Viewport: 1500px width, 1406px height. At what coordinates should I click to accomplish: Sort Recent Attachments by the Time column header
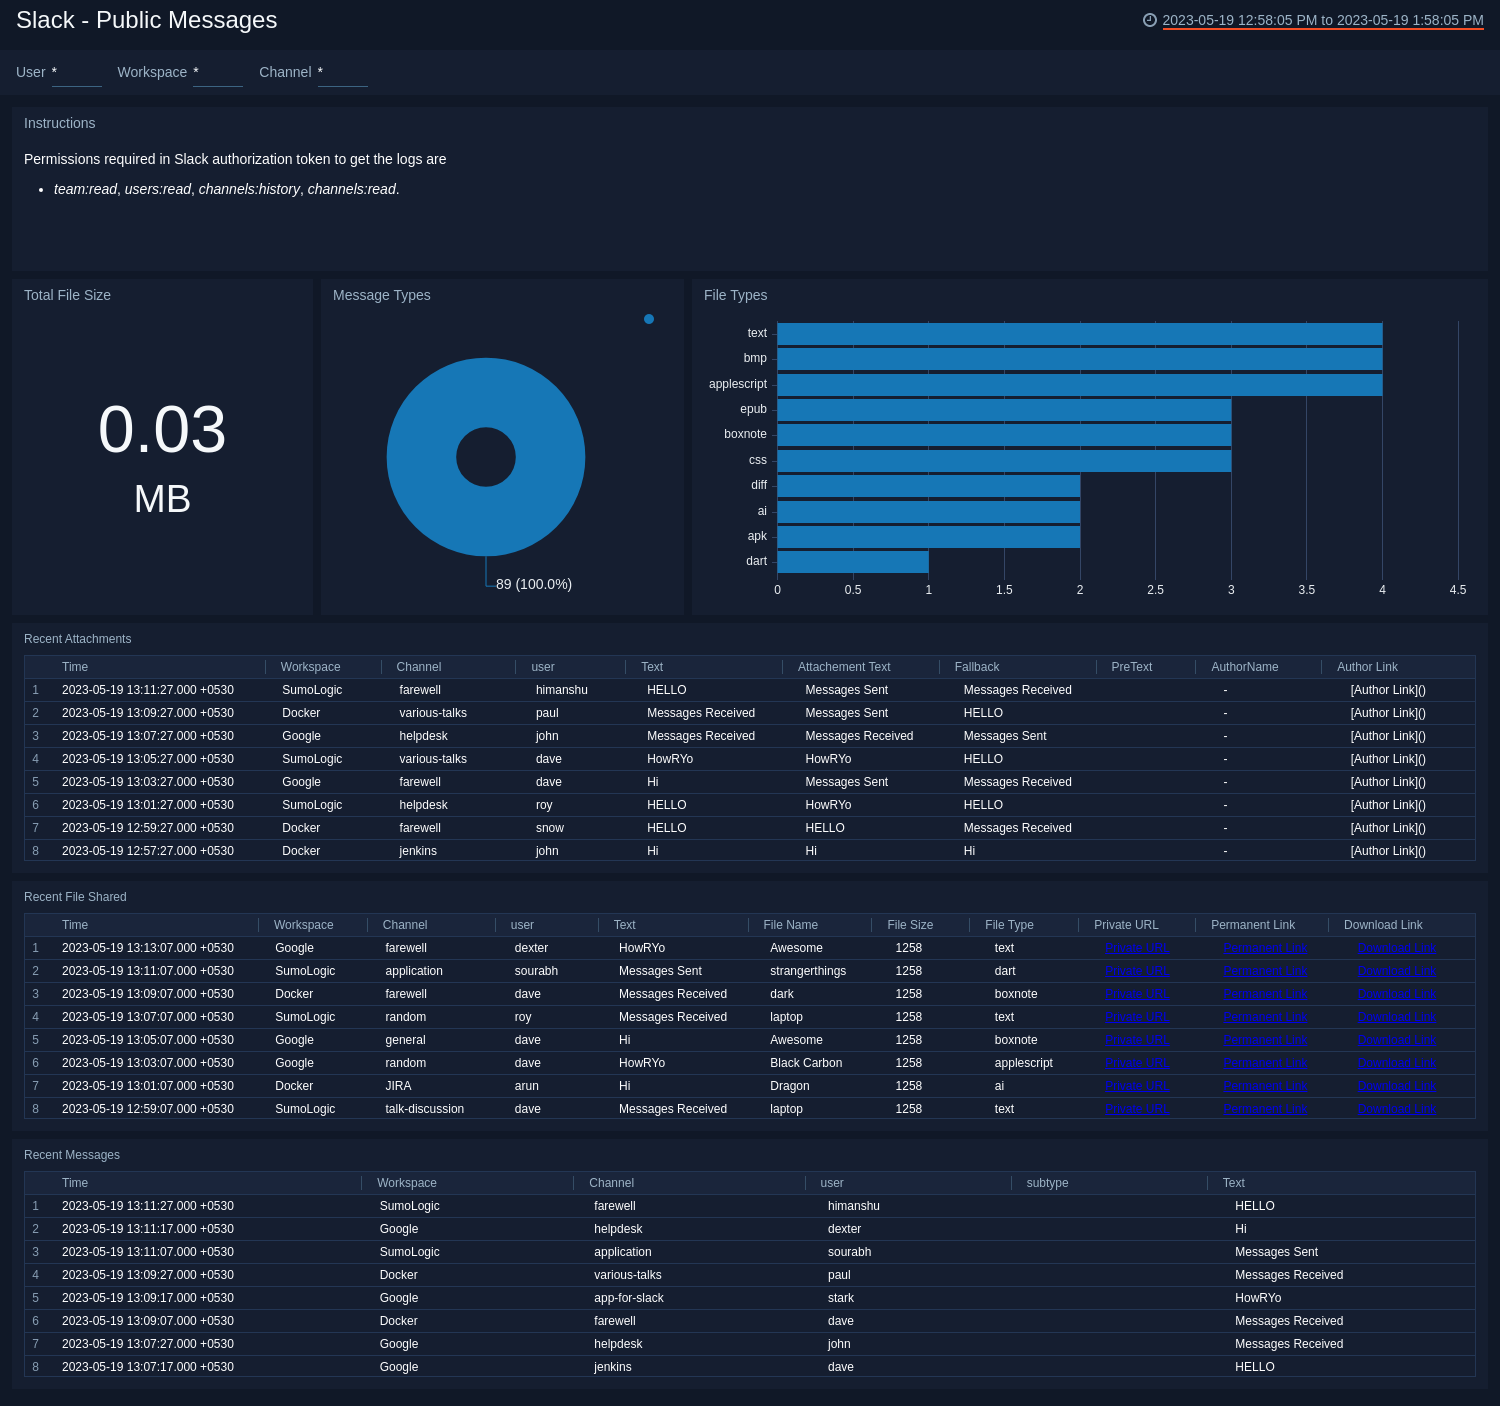[75, 667]
